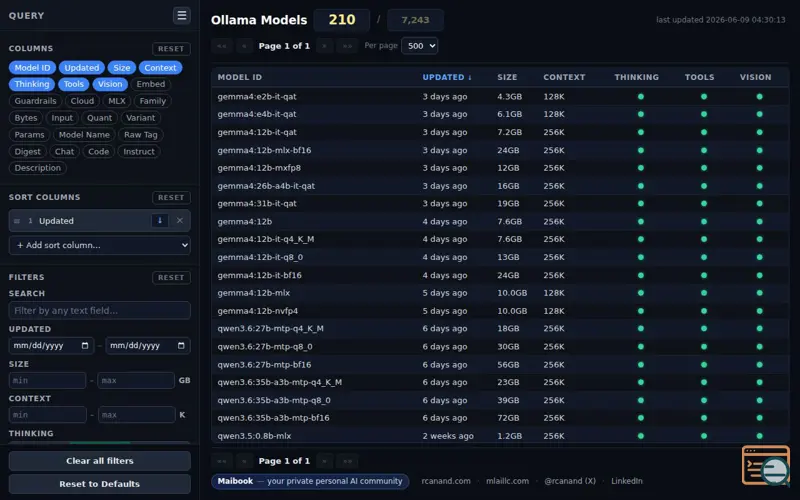Sort table by Updated header
Viewport: 800px width, 500px height.
click(x=447, y=77)
